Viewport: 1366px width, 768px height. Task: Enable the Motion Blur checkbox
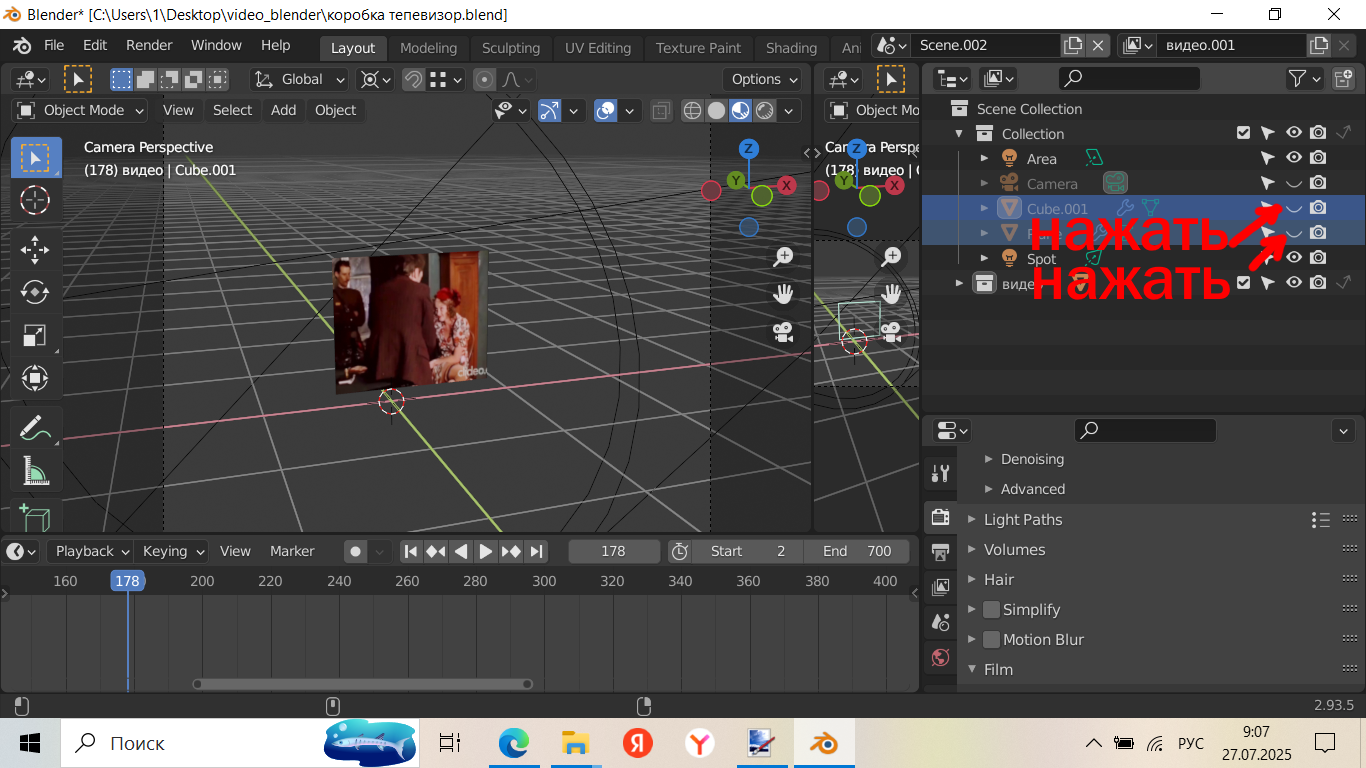991,640
